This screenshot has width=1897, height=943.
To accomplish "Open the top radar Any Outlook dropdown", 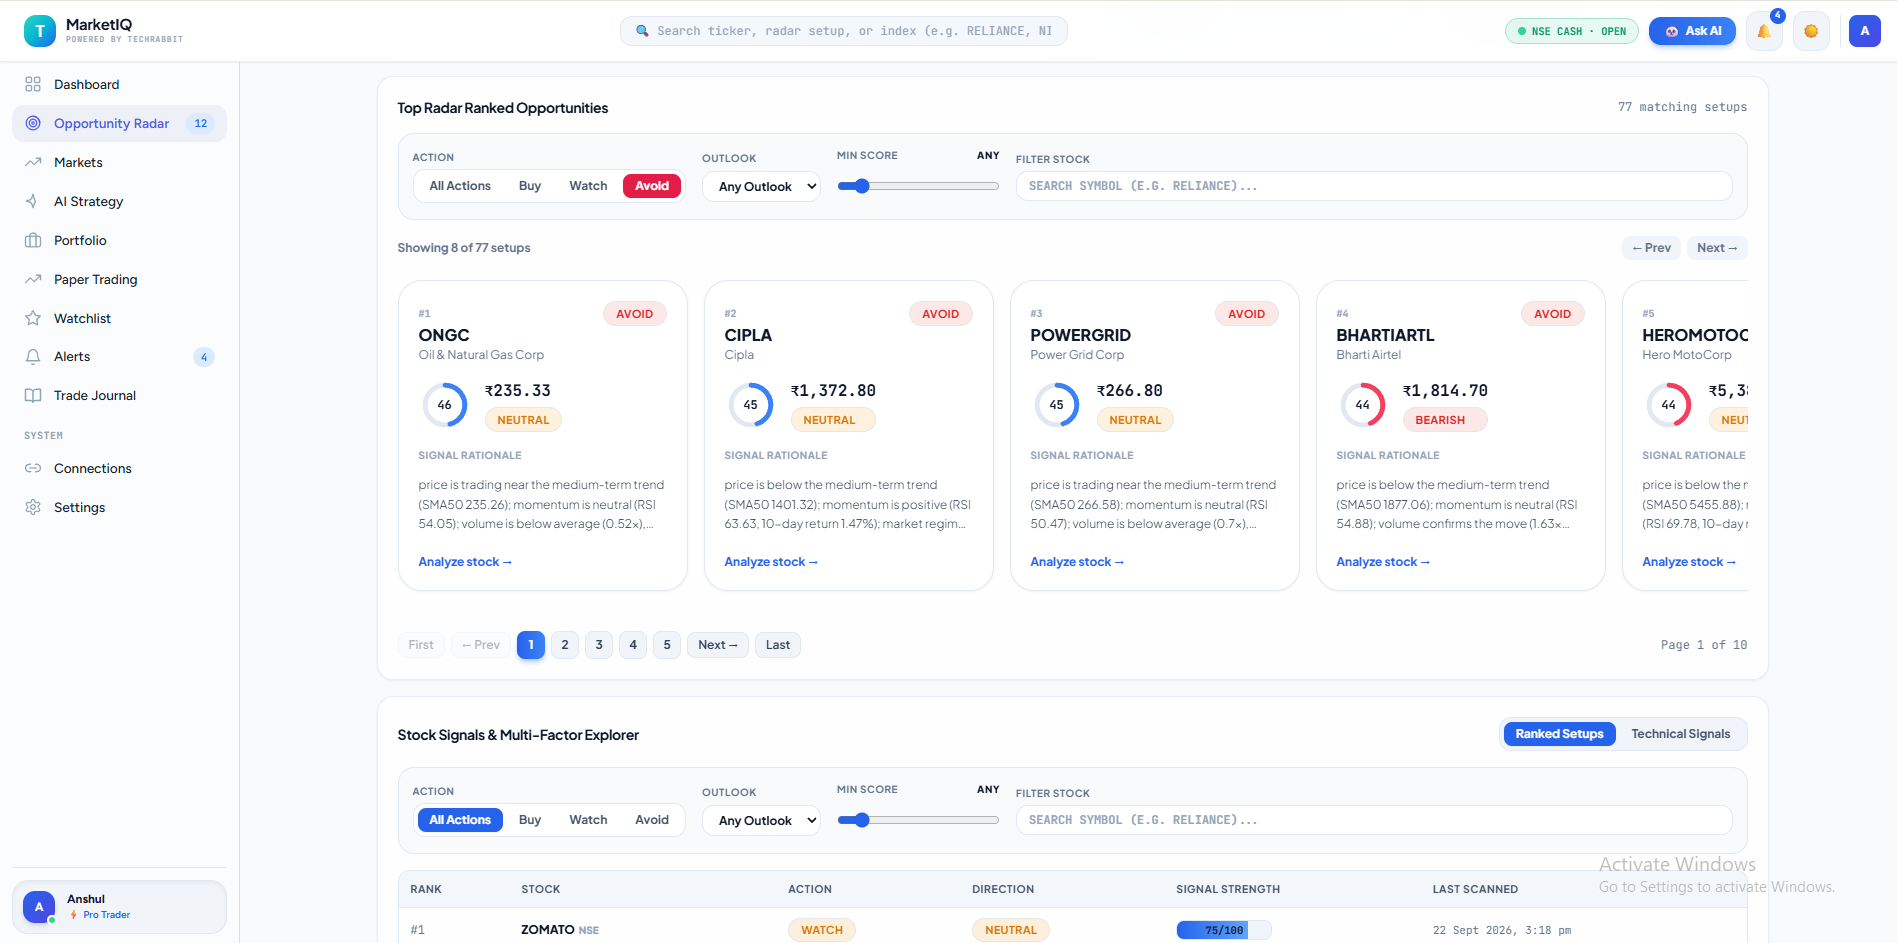I will pos(761,187).
